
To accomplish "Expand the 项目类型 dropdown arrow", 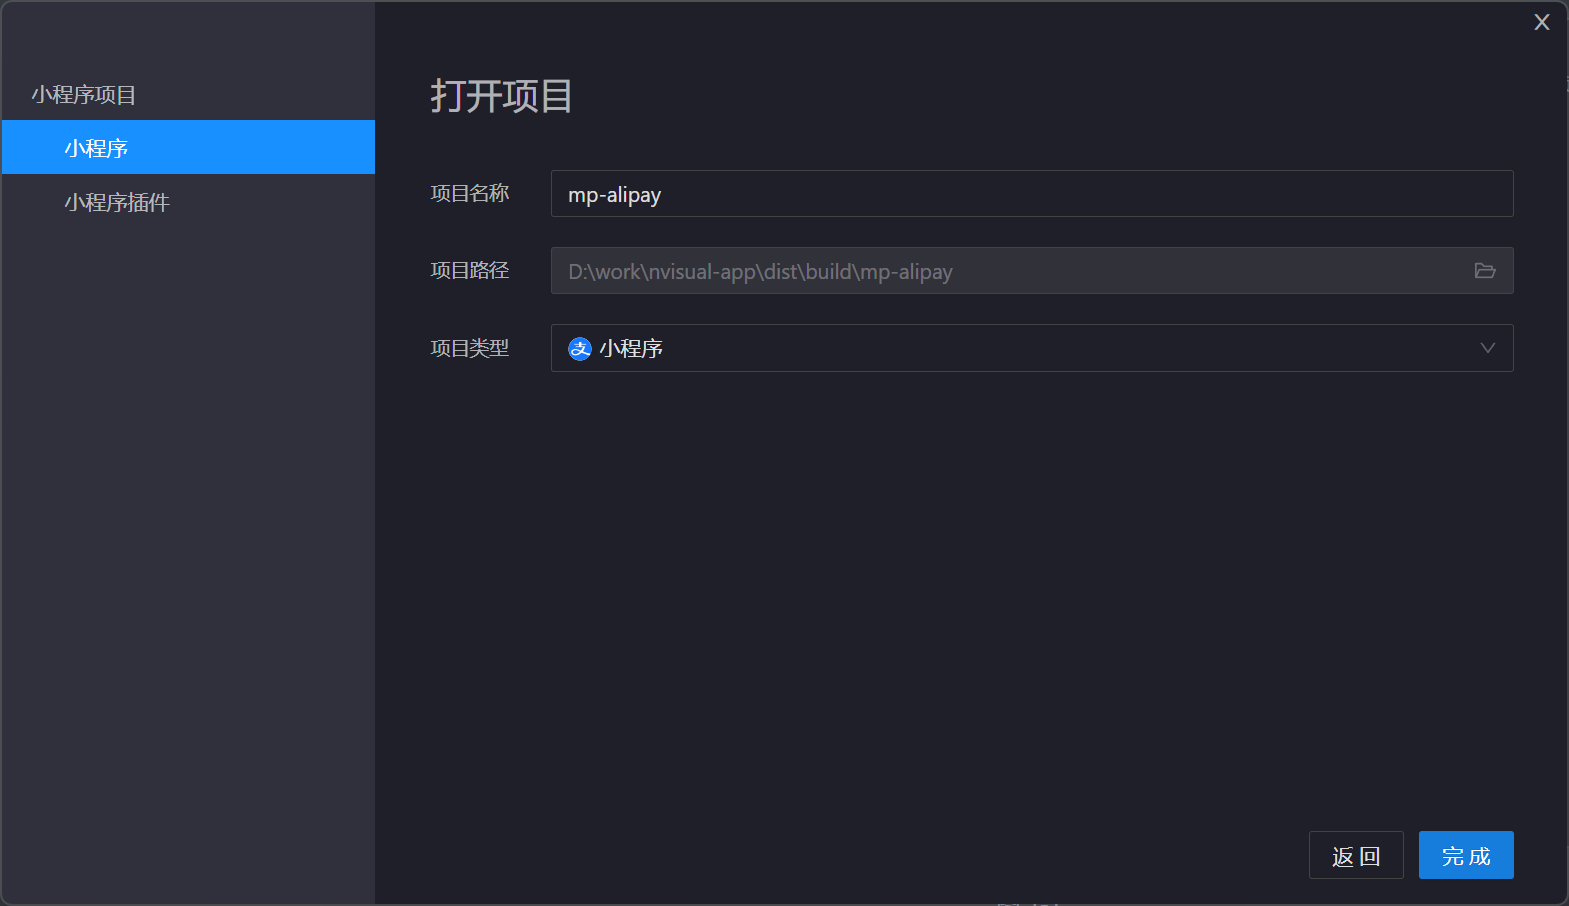I will click(1488, 348).
